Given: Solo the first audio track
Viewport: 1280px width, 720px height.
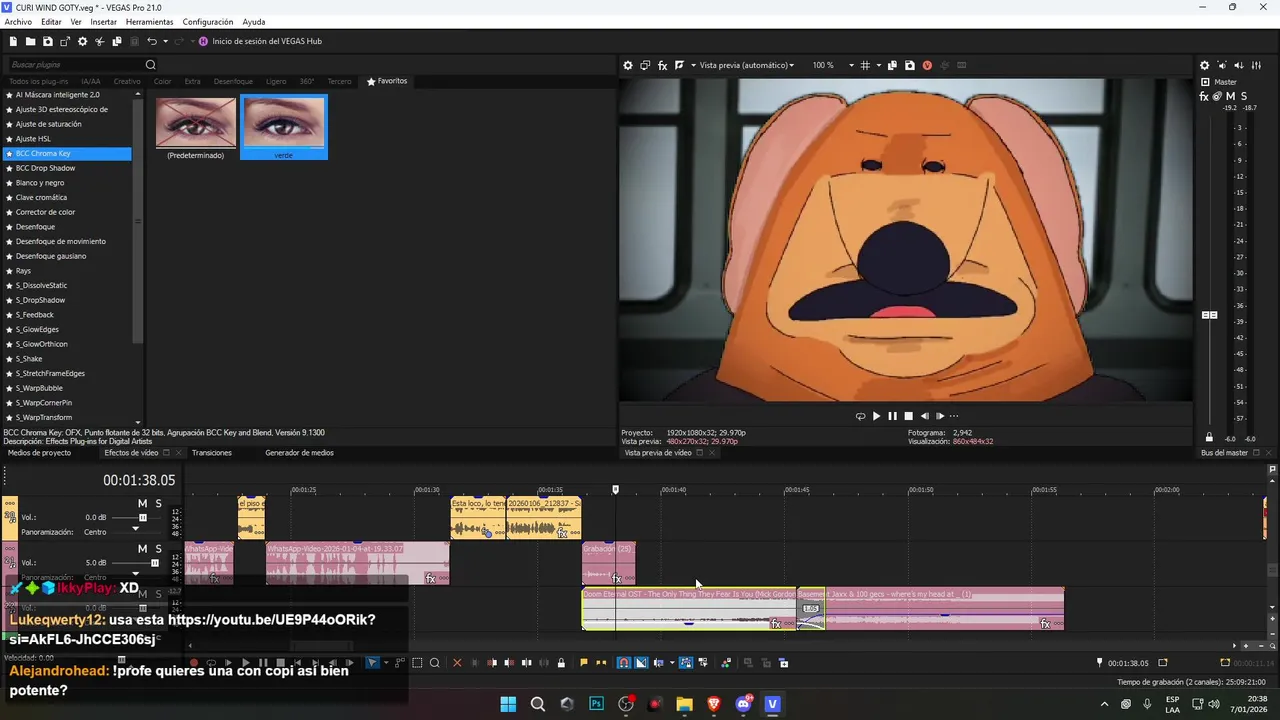Looking at the screenshot, I should coord(158,503).
